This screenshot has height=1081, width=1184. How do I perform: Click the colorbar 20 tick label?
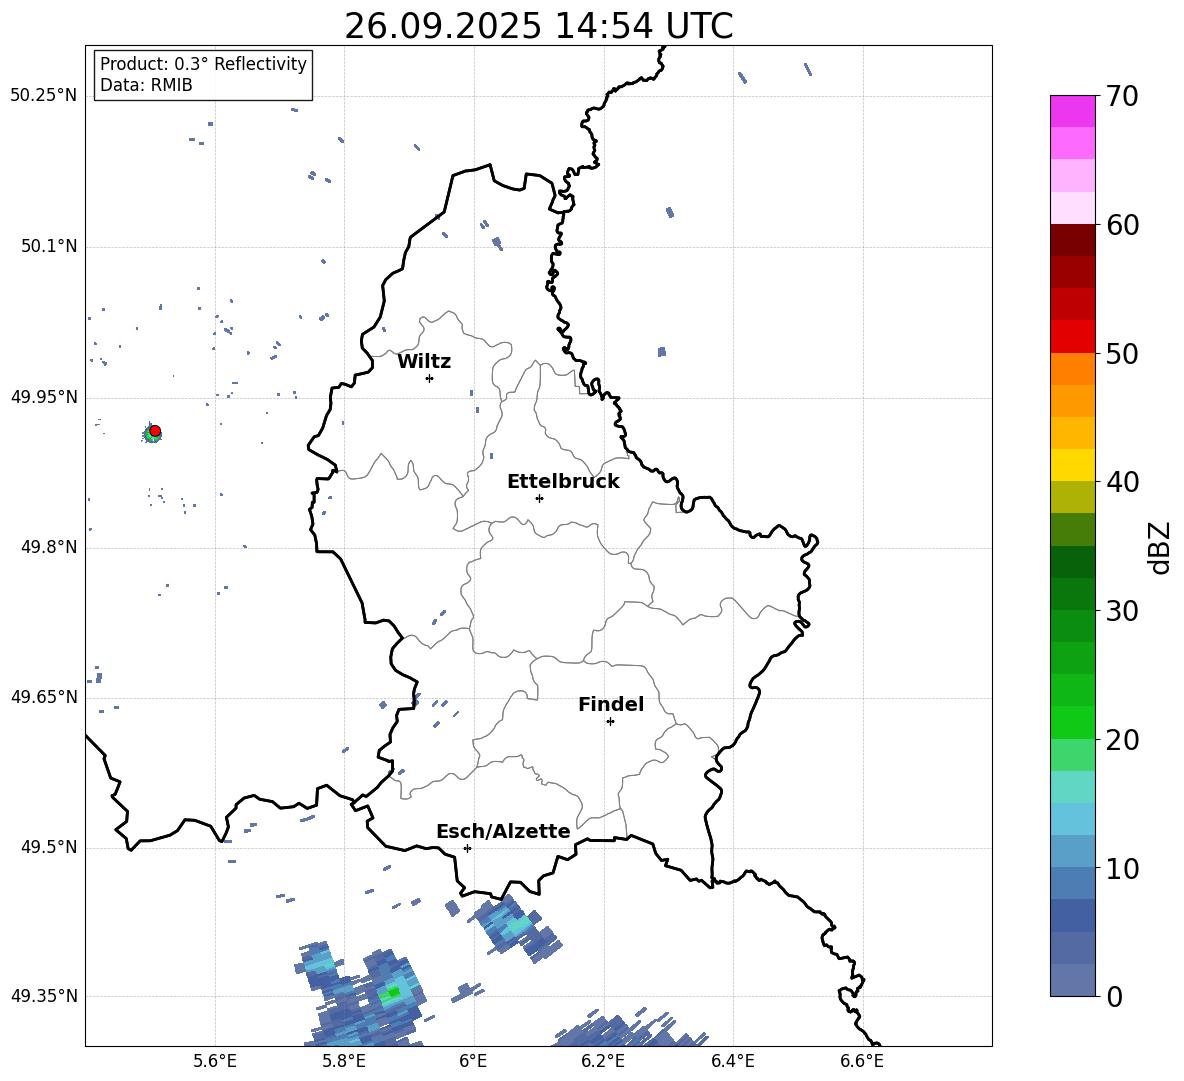click(1122, 740)
